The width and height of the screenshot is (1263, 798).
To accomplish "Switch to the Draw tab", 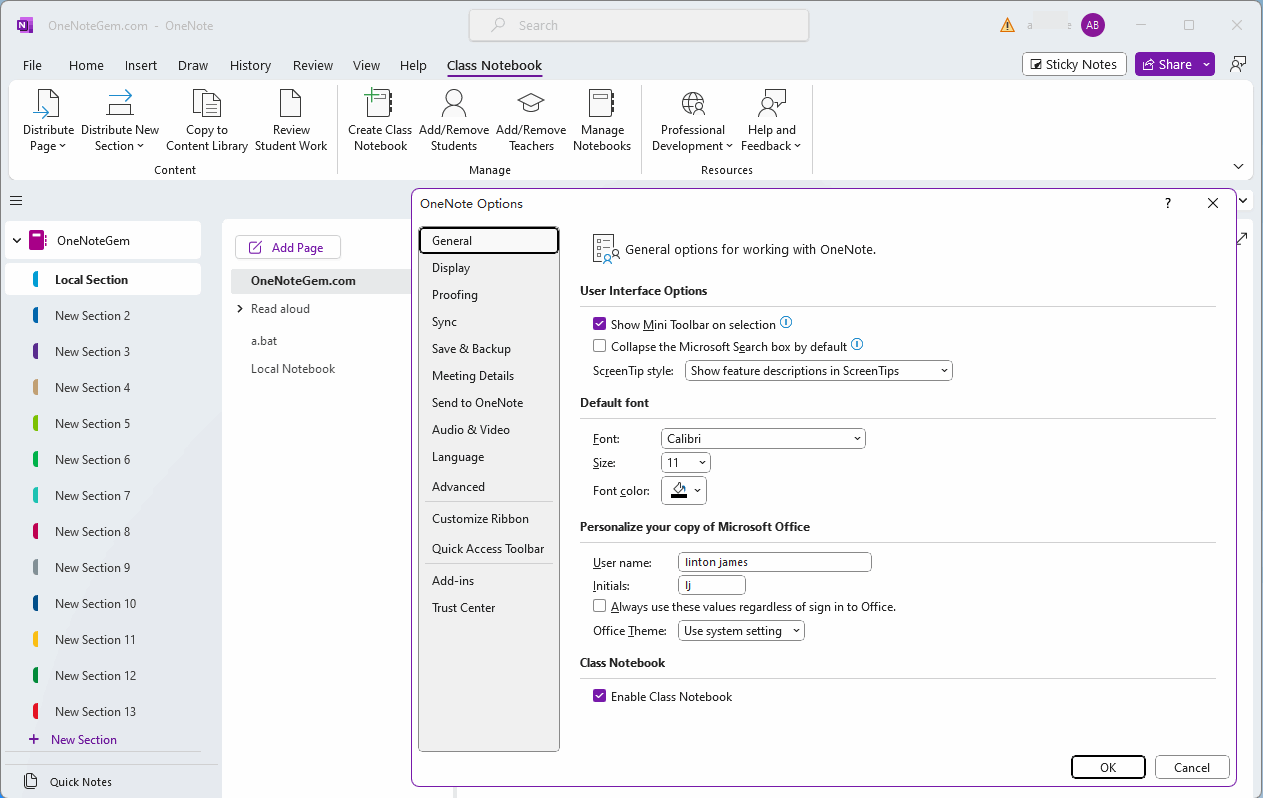I will pos(193,65).
